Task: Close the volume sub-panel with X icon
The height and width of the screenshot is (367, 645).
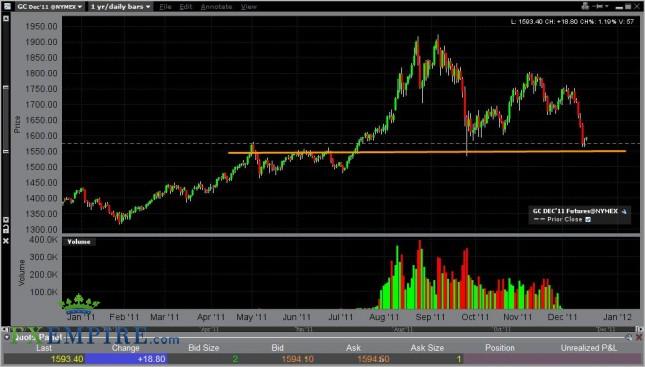Action: pyautogui.click(x=6, y=241)
